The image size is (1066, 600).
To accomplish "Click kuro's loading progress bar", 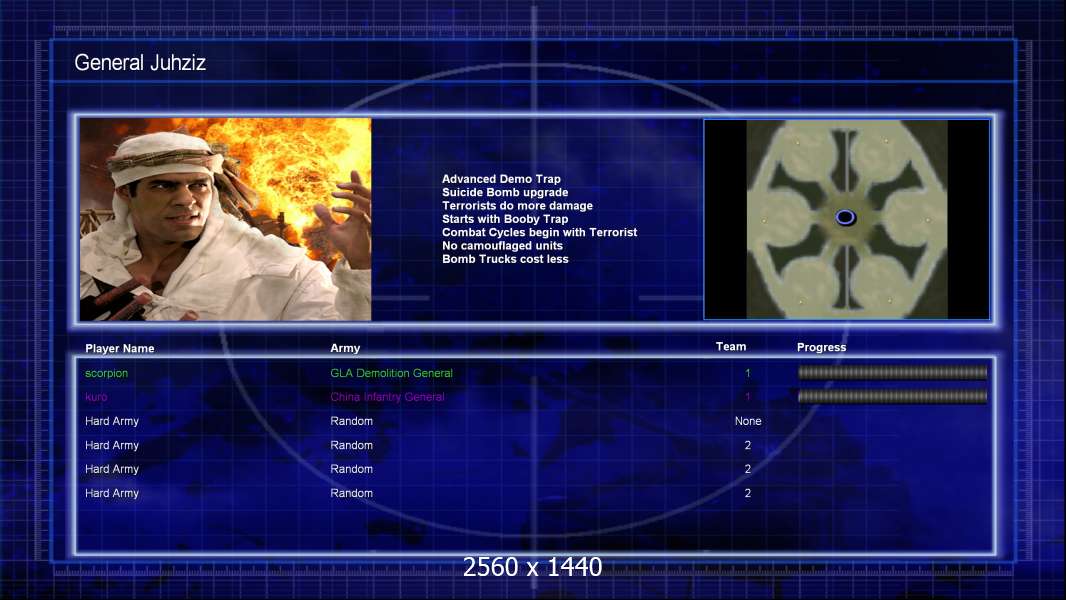I will 892,397.
